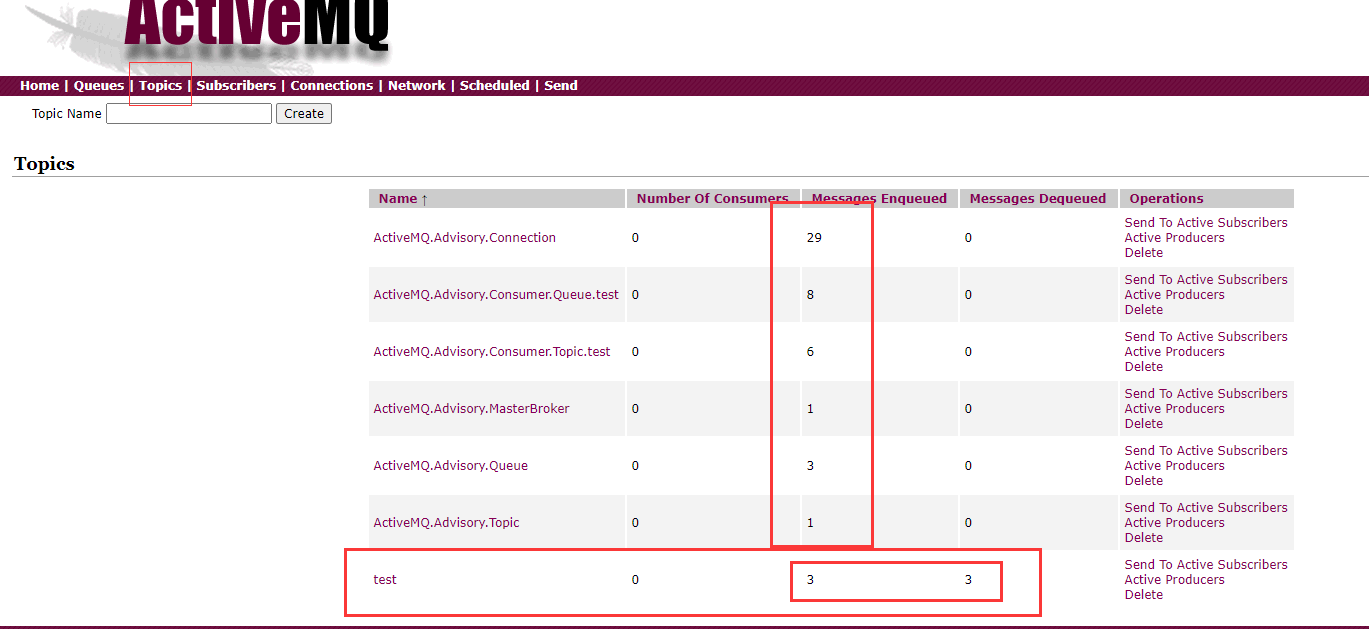Delete the Advisory.Consumer.Topic.test topic
1369x629 pixels.
point(1144,367)
